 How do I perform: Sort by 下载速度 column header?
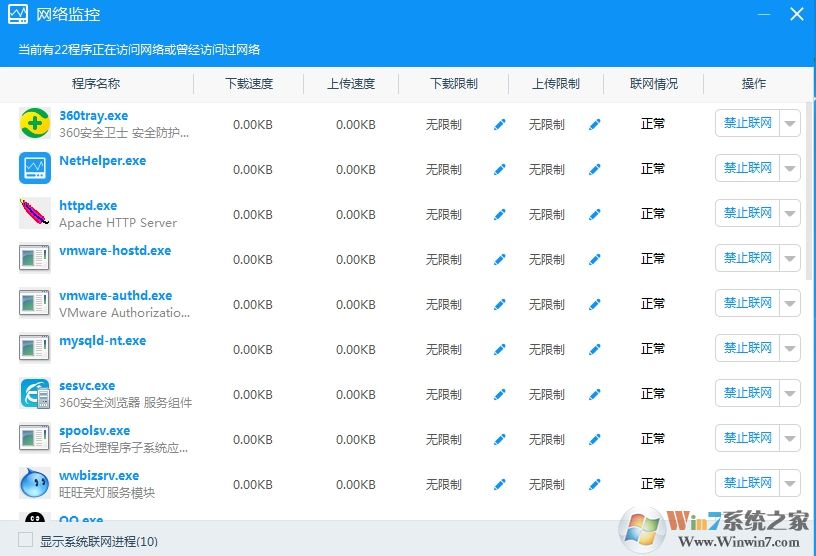(x=249, y=84)
